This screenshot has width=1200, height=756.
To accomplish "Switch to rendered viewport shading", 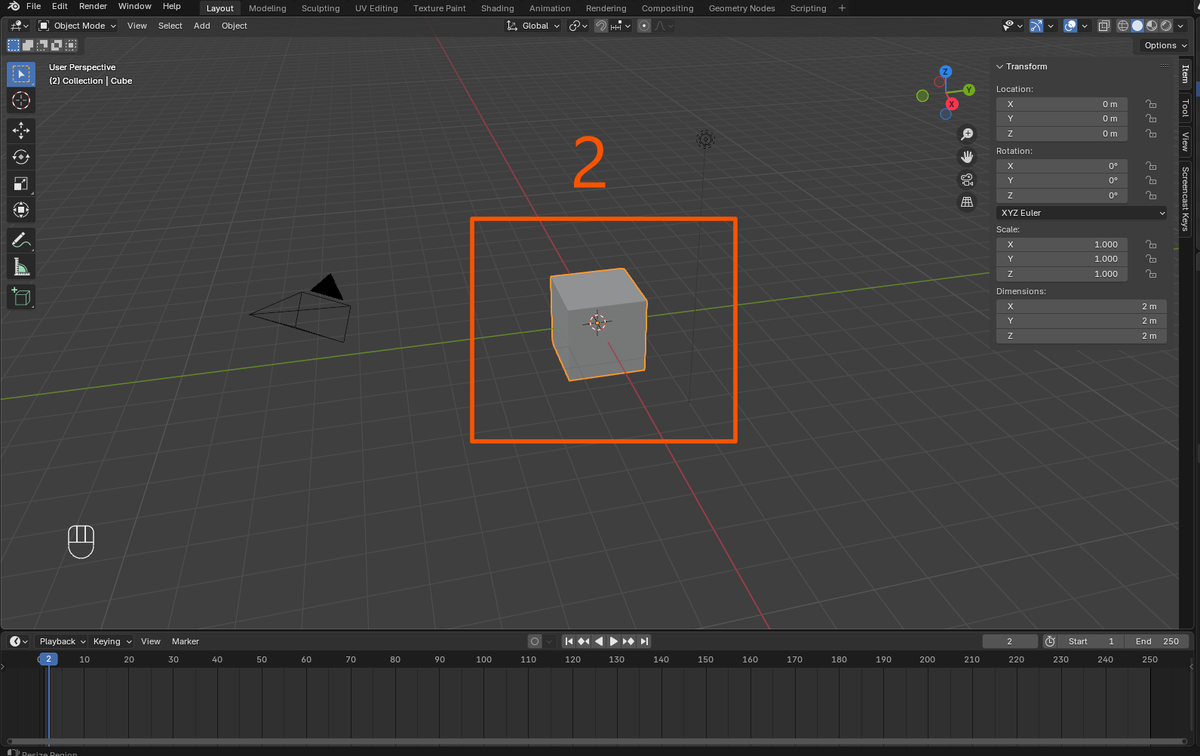I will click(x=1165, y=26).
